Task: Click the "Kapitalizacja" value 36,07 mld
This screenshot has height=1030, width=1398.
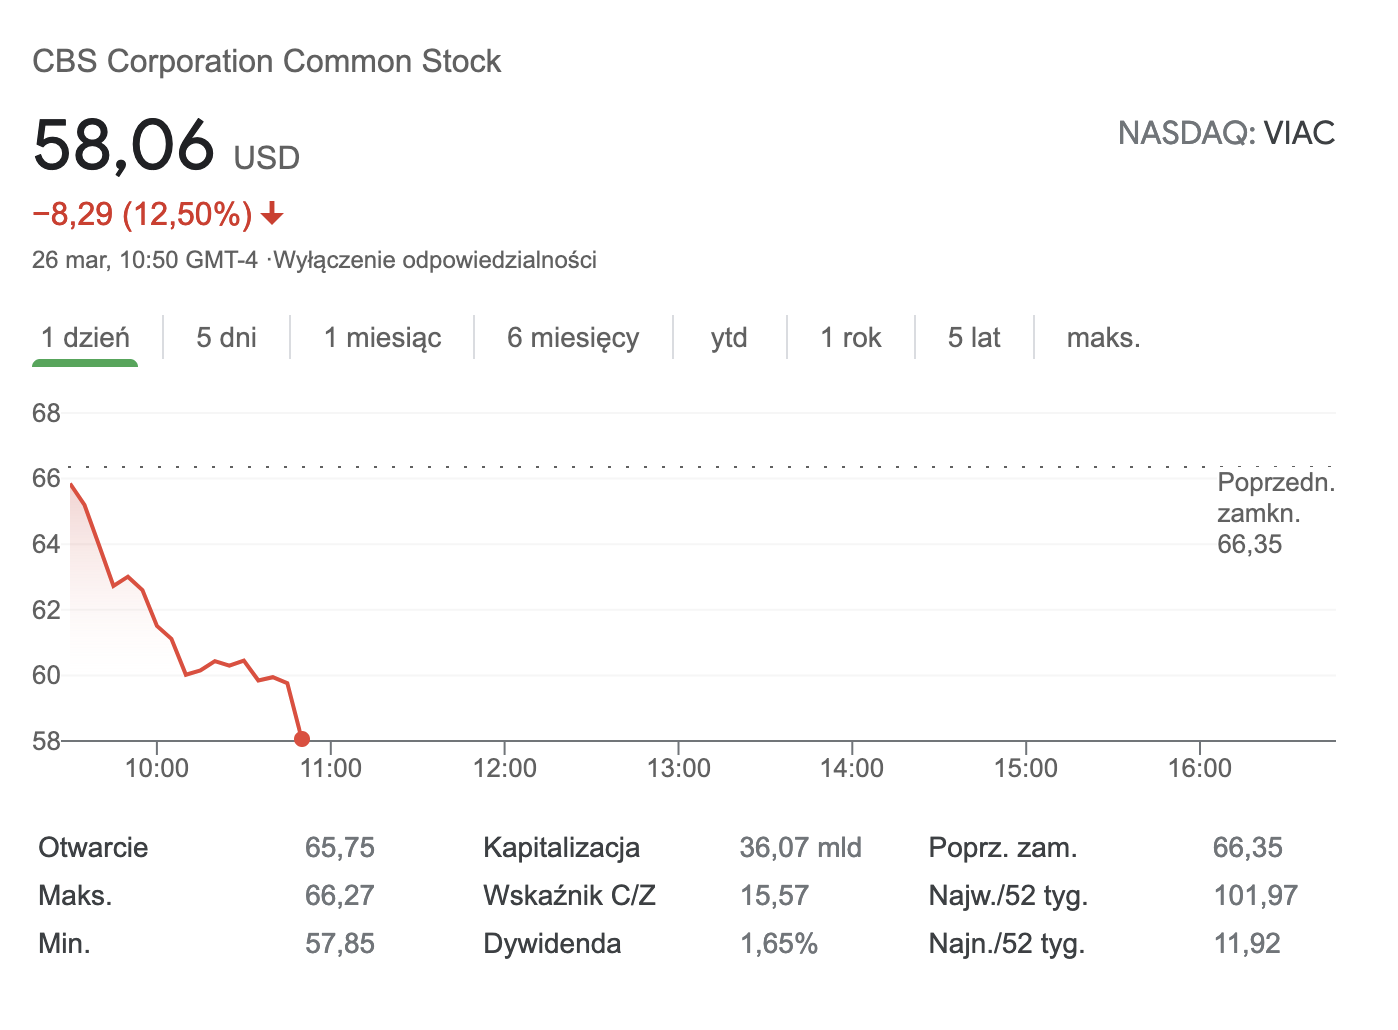Action: click(800, 847)
